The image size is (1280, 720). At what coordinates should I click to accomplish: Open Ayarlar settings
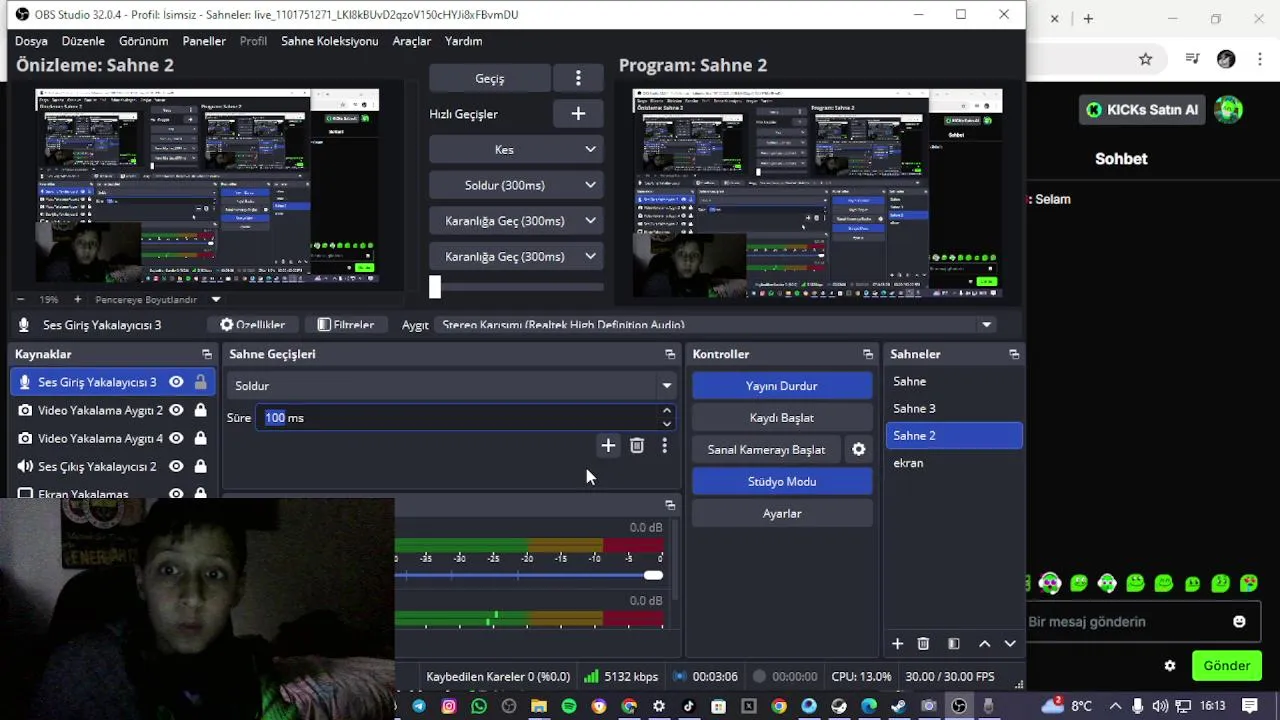coord(782,514)
